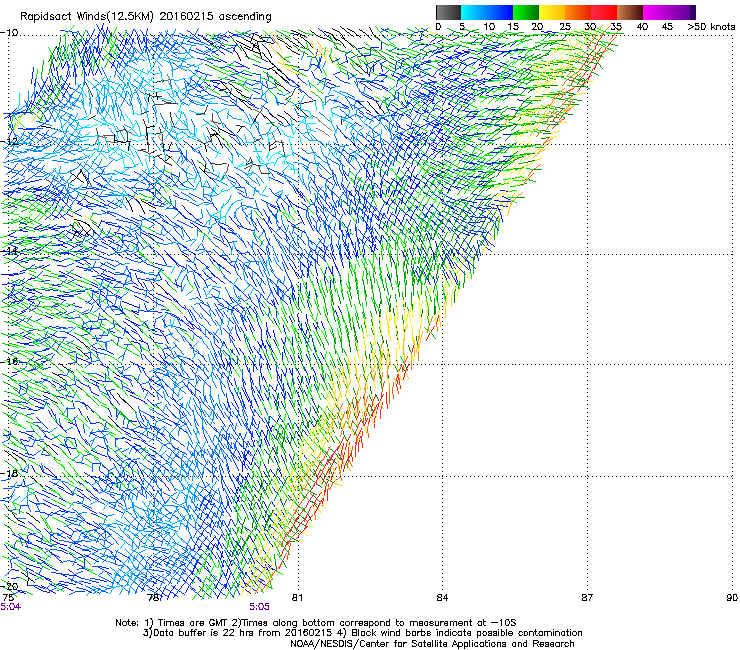Click the '-14' latitude label
The height and width of the screenshot is (650, 740).
click(9, 251)
